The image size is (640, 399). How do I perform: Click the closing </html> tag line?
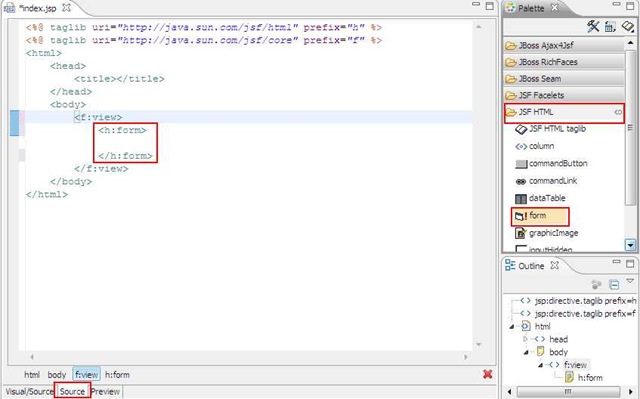click(x=47, y=194)
